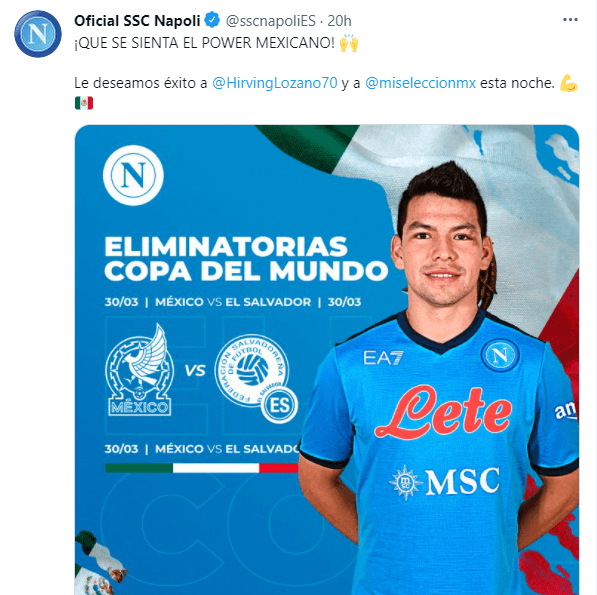Click the Mexico flag emoji

pyautogui.click(x=84, y=103)
